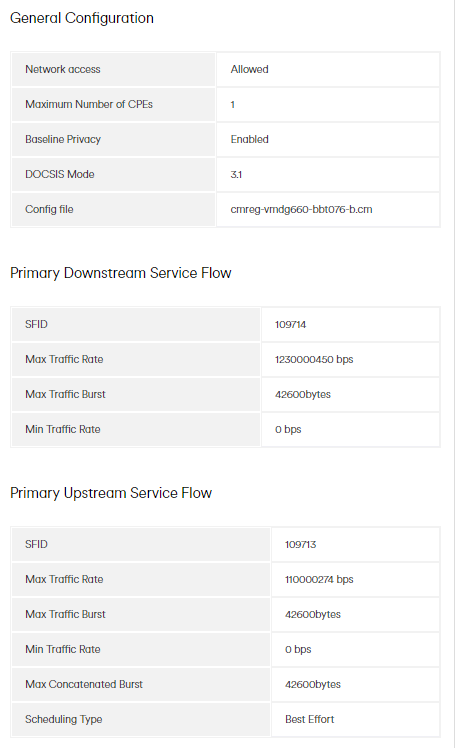Select downstream SFID value 109714
455x748 pixels.
coord(290,324)
